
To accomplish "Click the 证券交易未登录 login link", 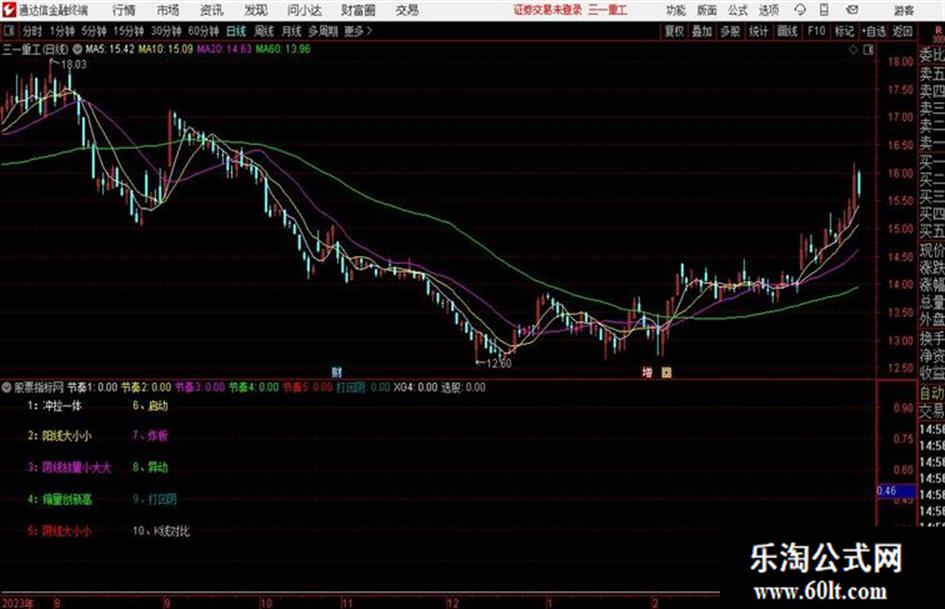I will 548,10.
